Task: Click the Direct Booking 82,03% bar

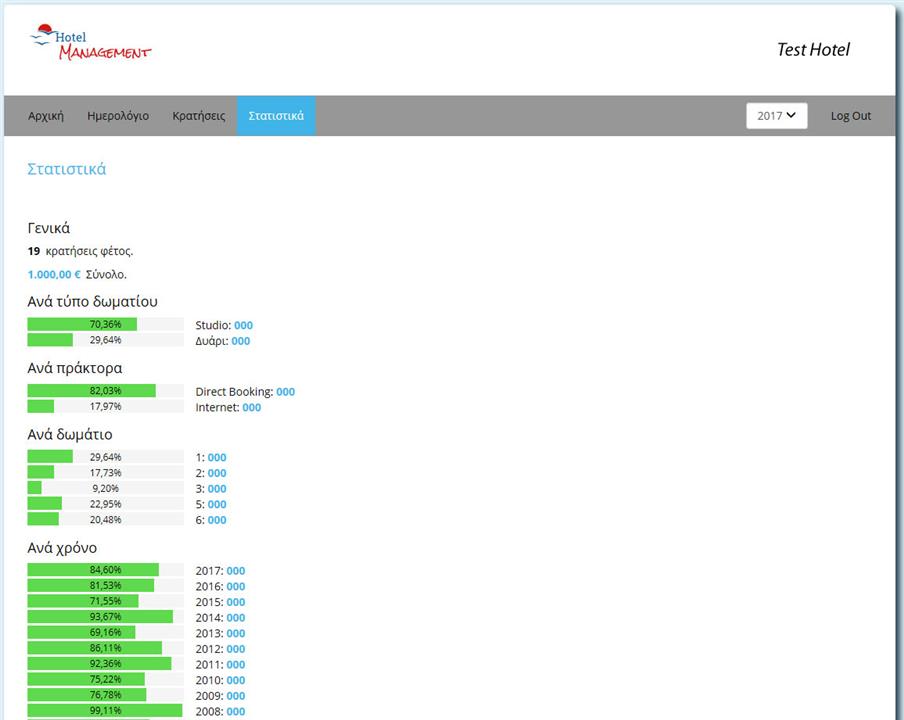Action: pos(105,391)
